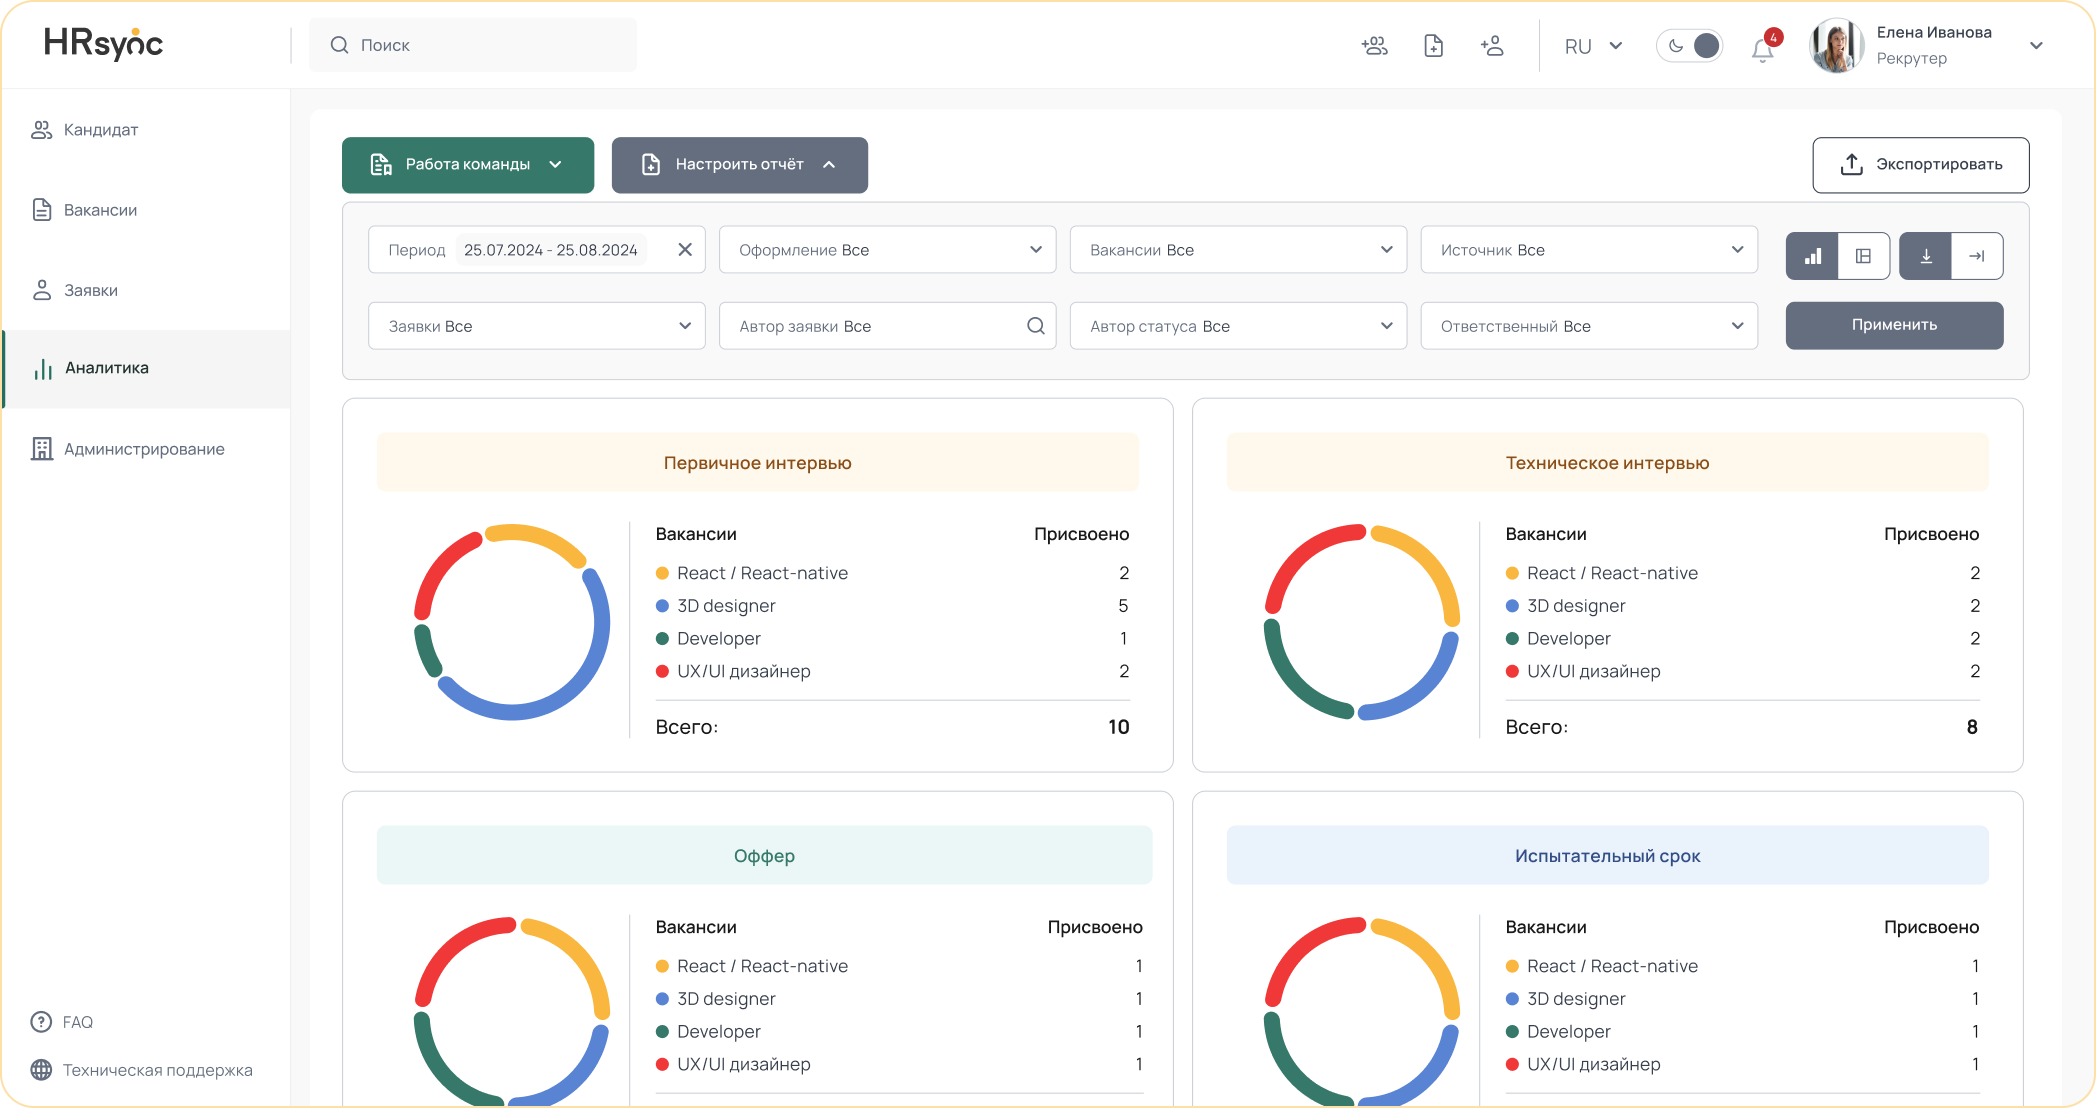Click yellow React dot in Испытательный срок

(x=1512, y=966)
